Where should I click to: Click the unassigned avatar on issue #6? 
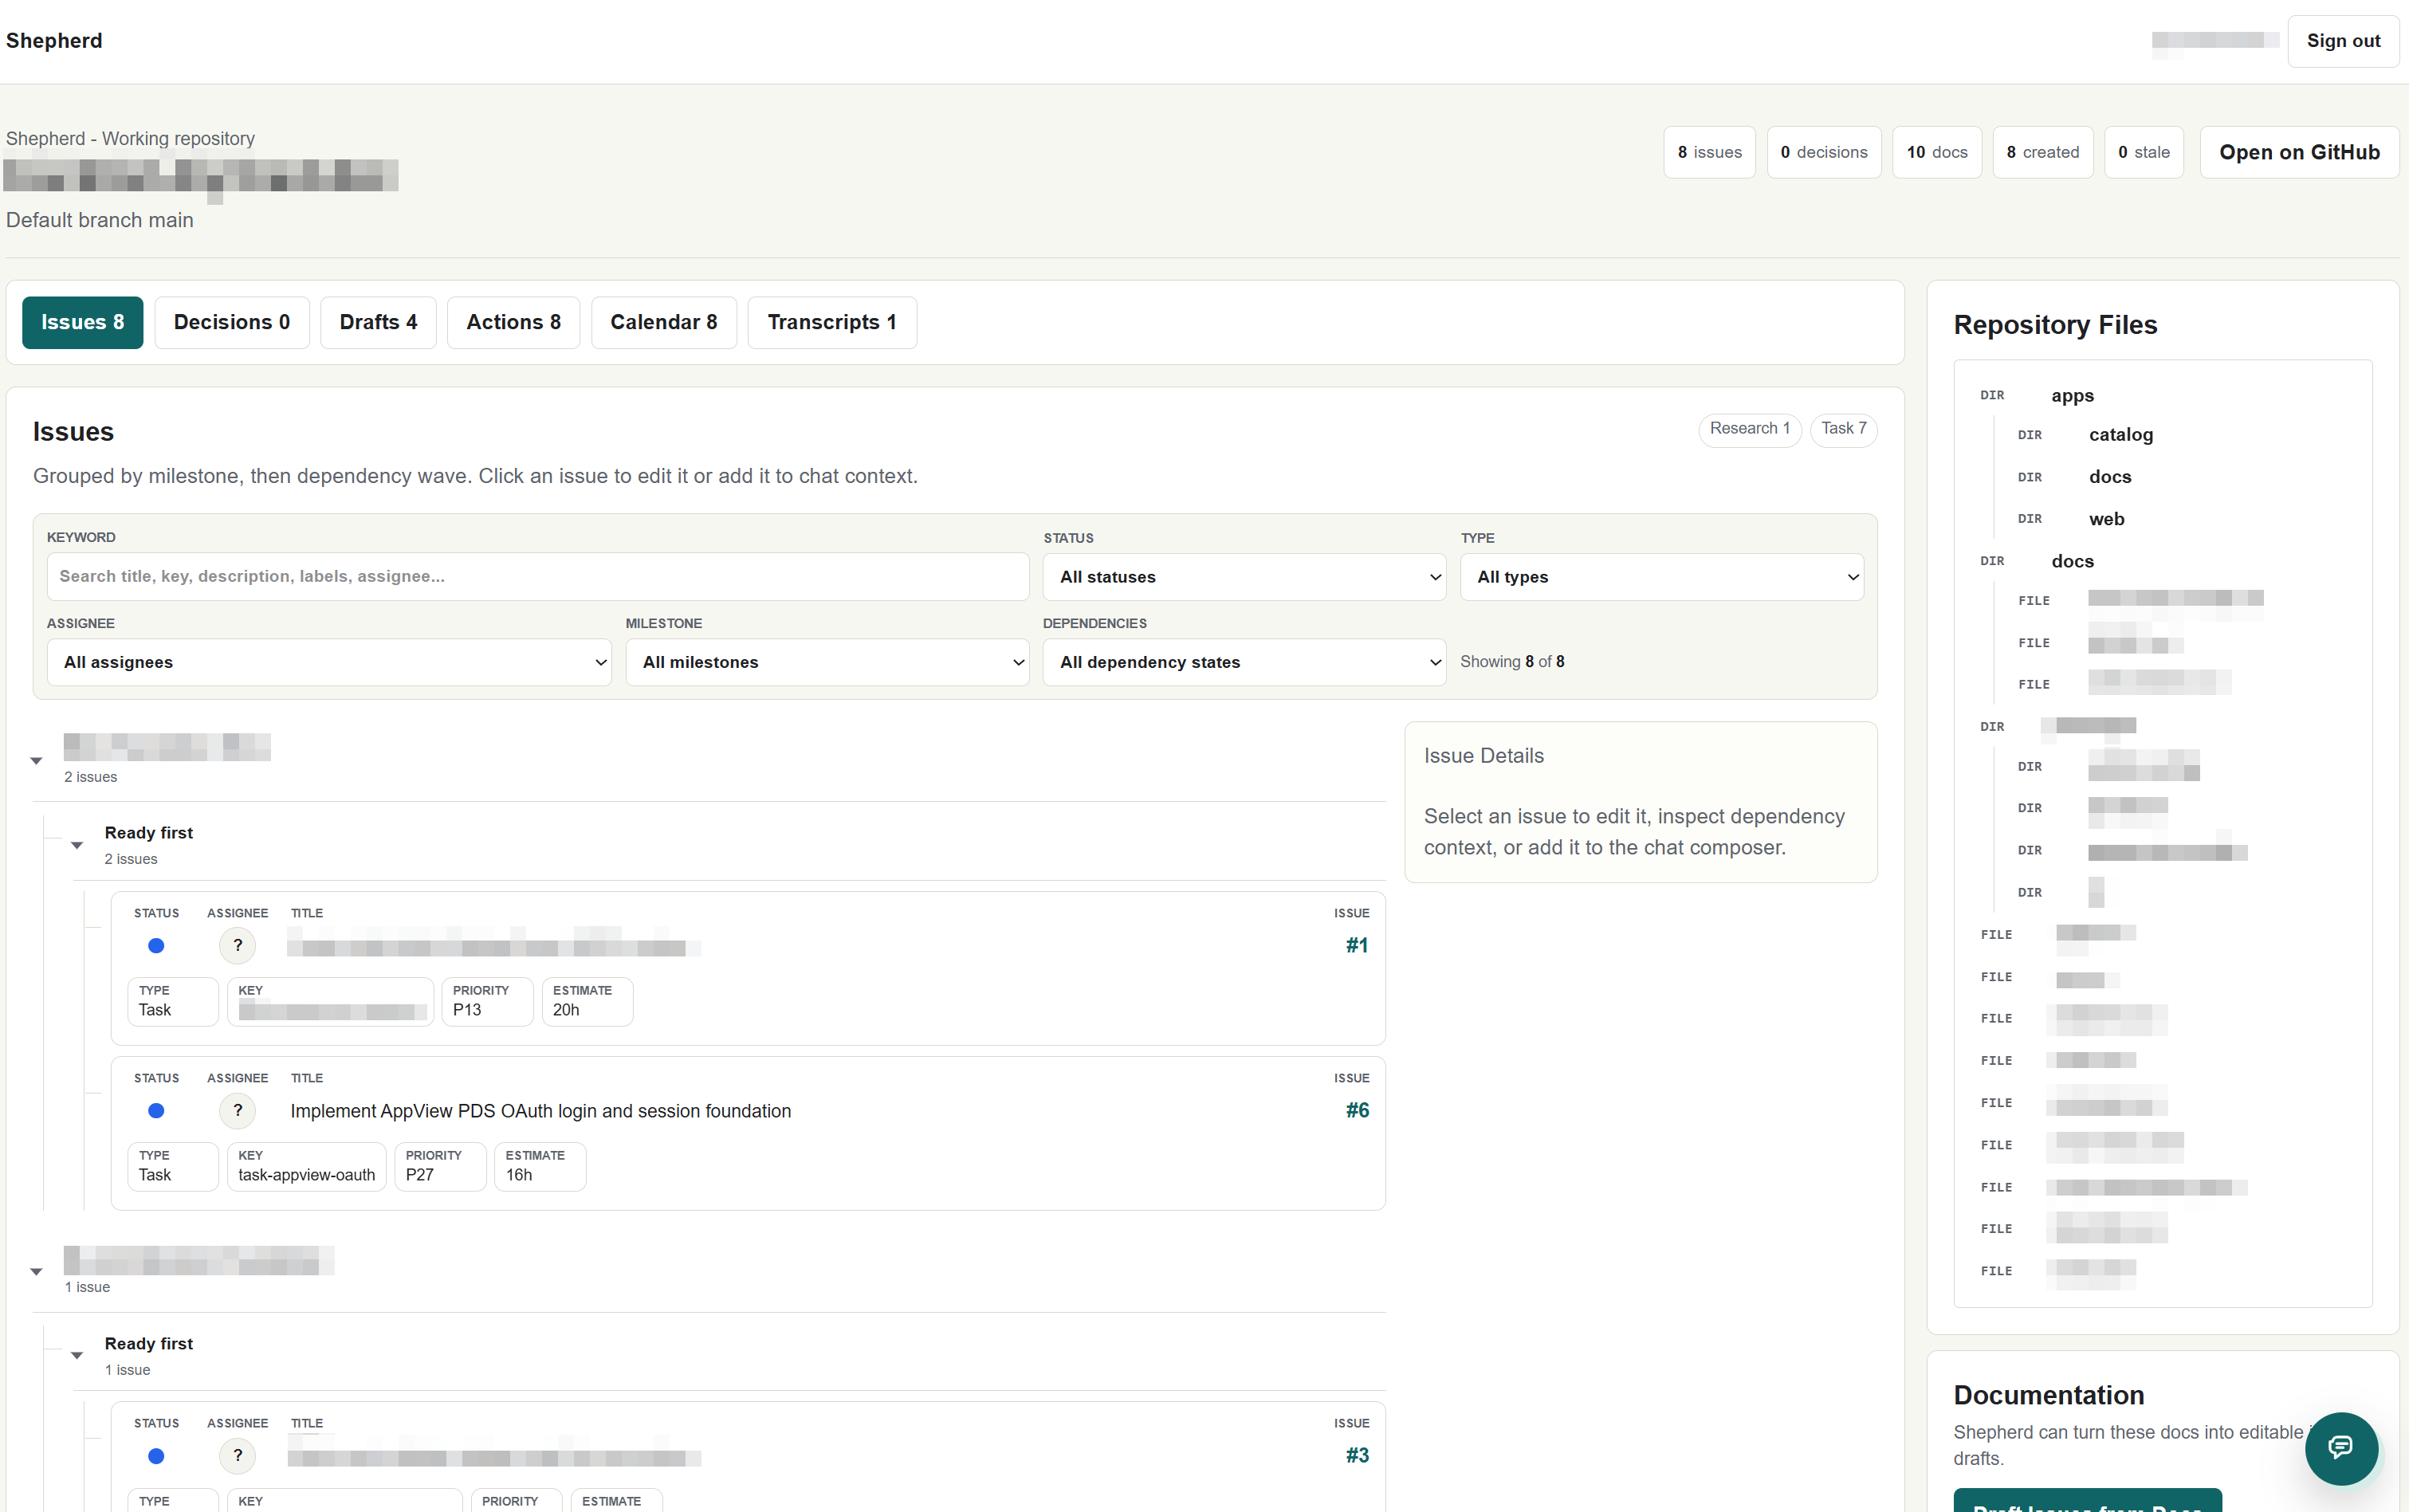237,1110
